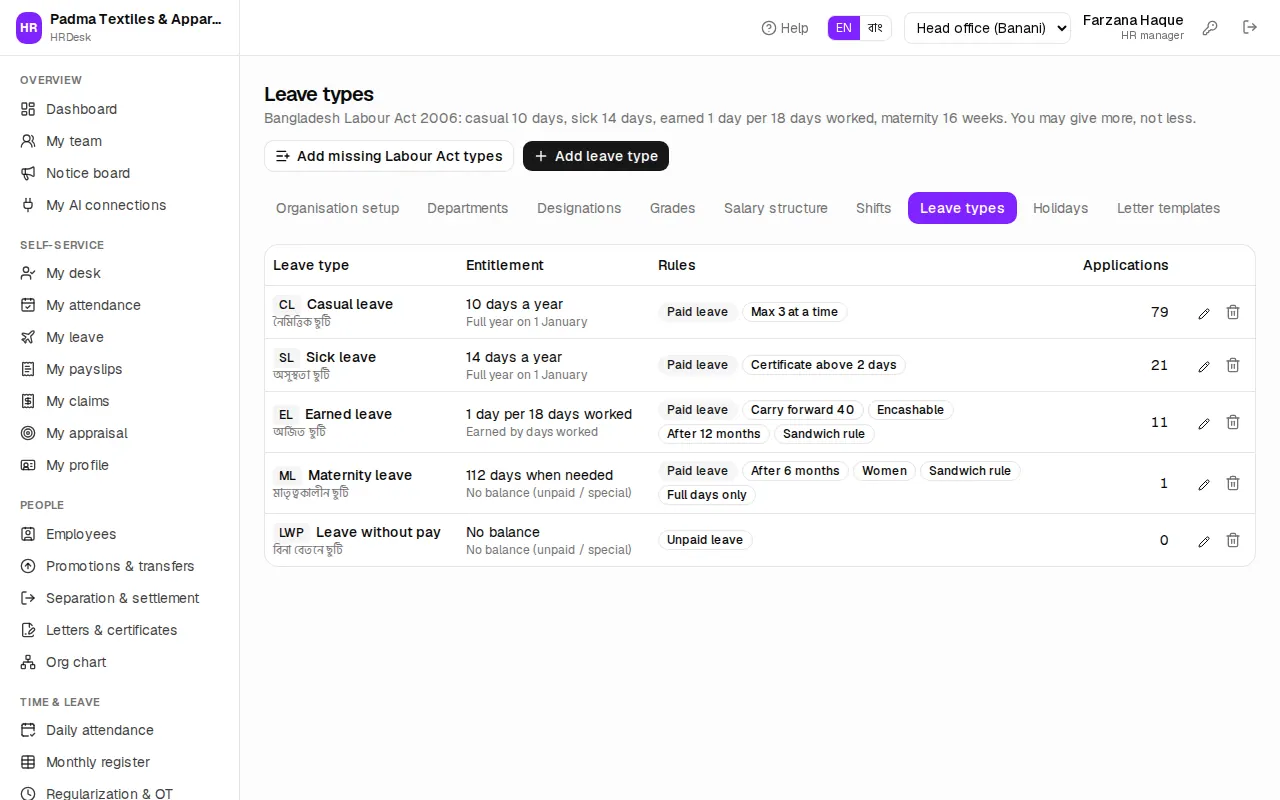1280x800 pixels.
Task: Edit the Casual leave row pencil icon
Action: (x=1204, y=313)
